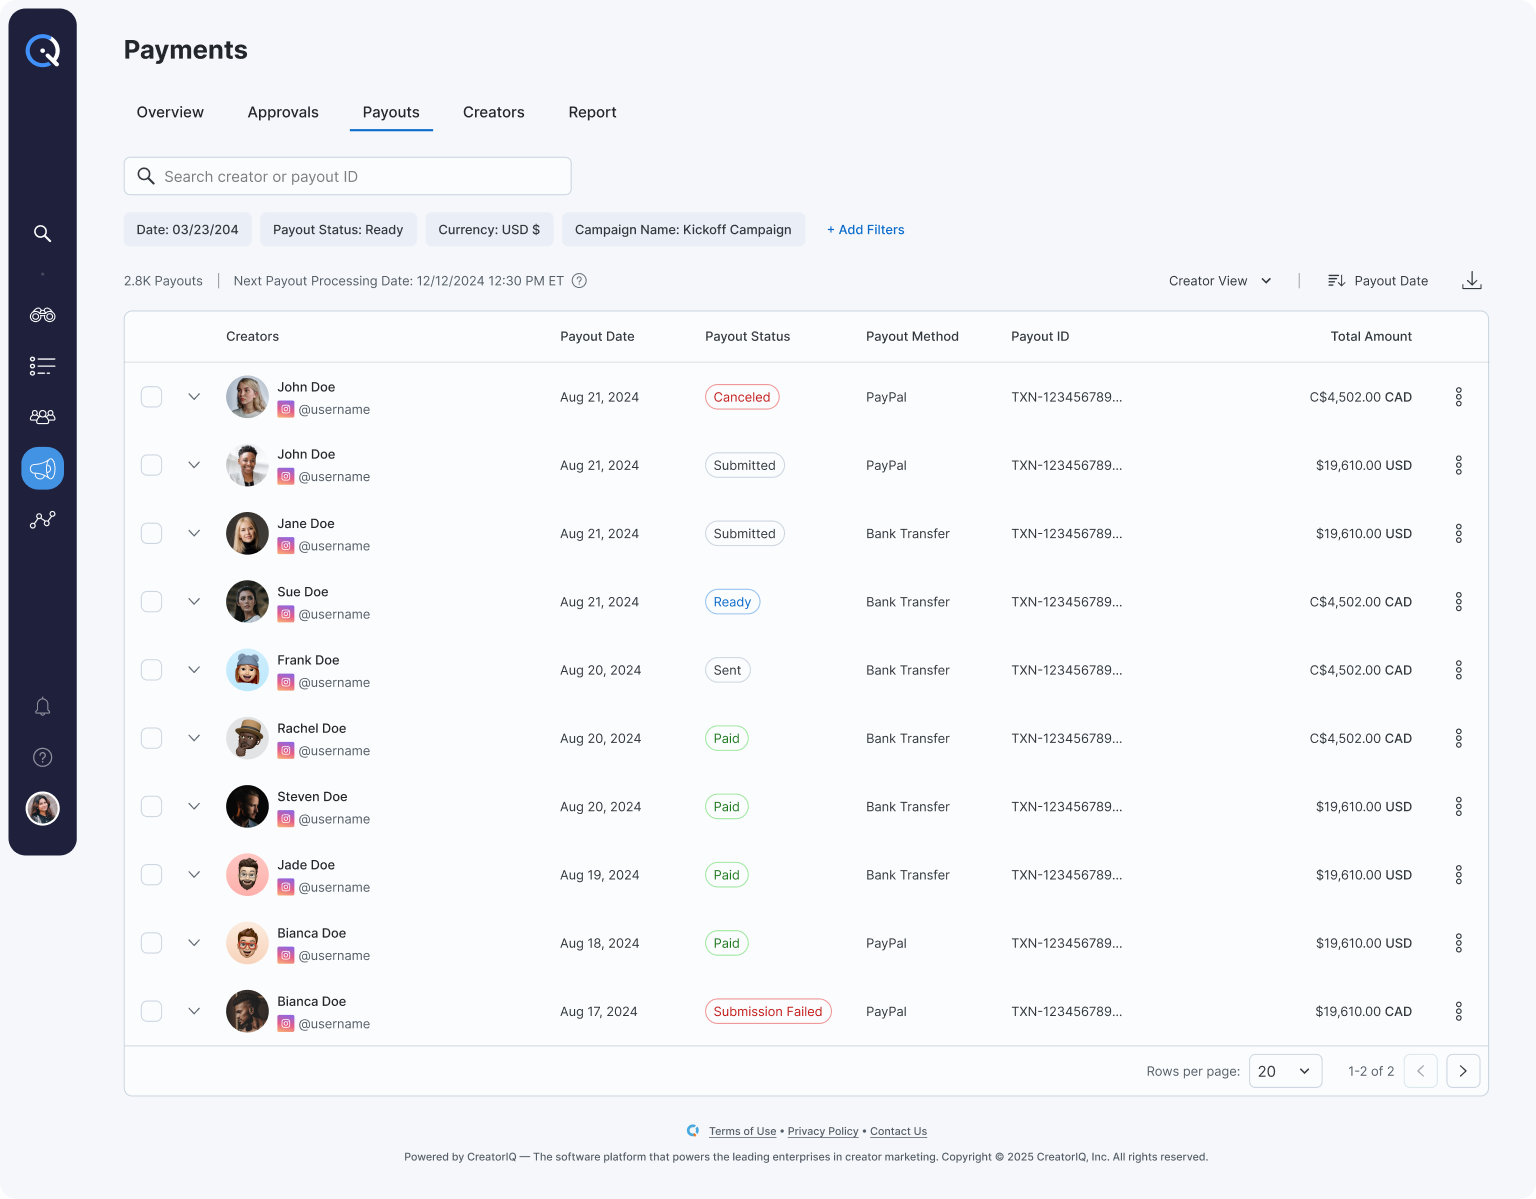Sort by Payout Date button
Viewport: 1536px width, 1199px height.
[x=1377, y=281]
